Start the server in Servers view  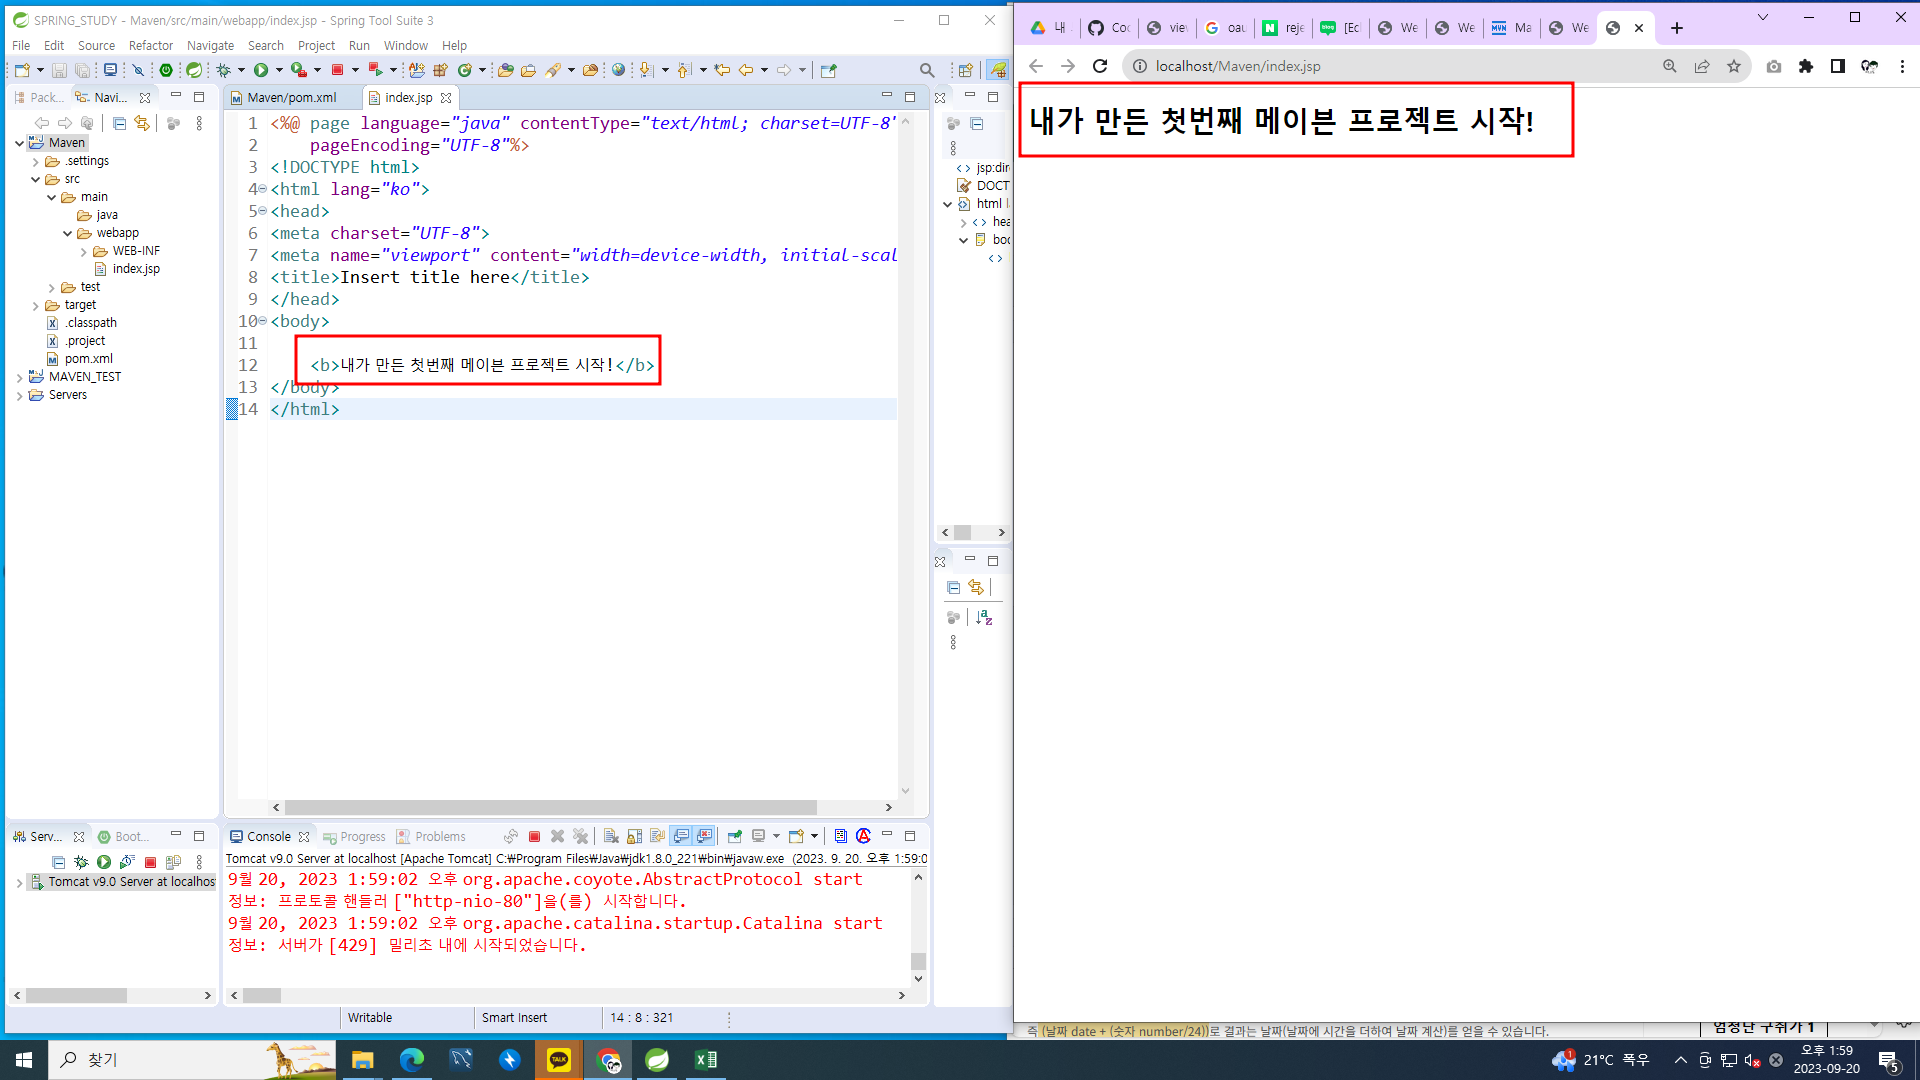[x=104, y=862]
